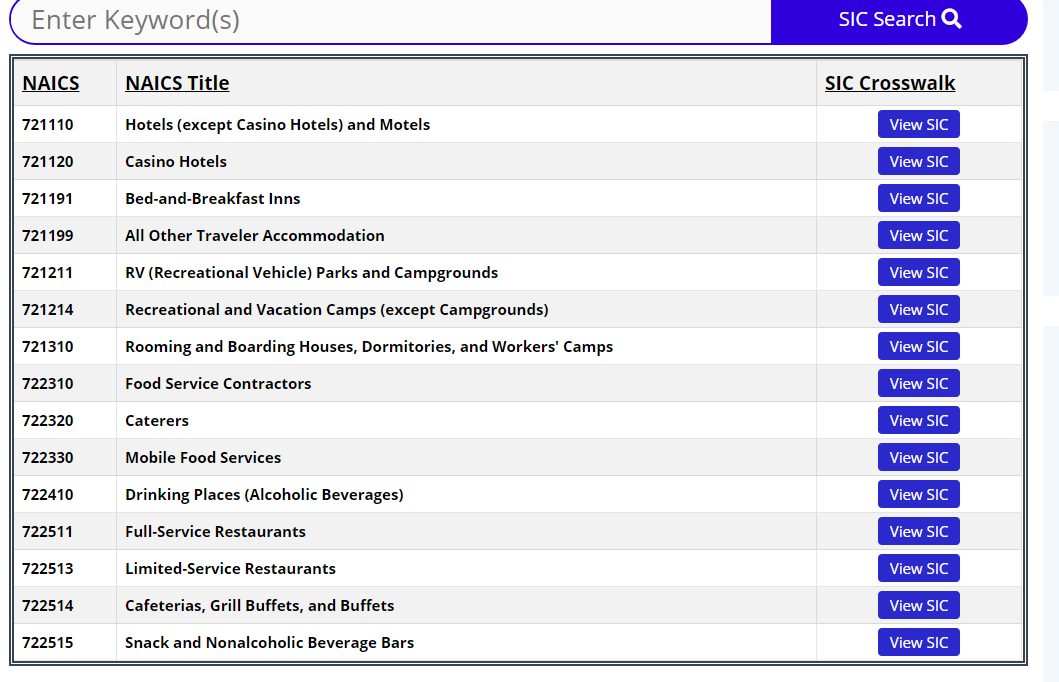View SIC for Cafeterias, Grill Buffets, and Buffets

click(x=919, y=606)
